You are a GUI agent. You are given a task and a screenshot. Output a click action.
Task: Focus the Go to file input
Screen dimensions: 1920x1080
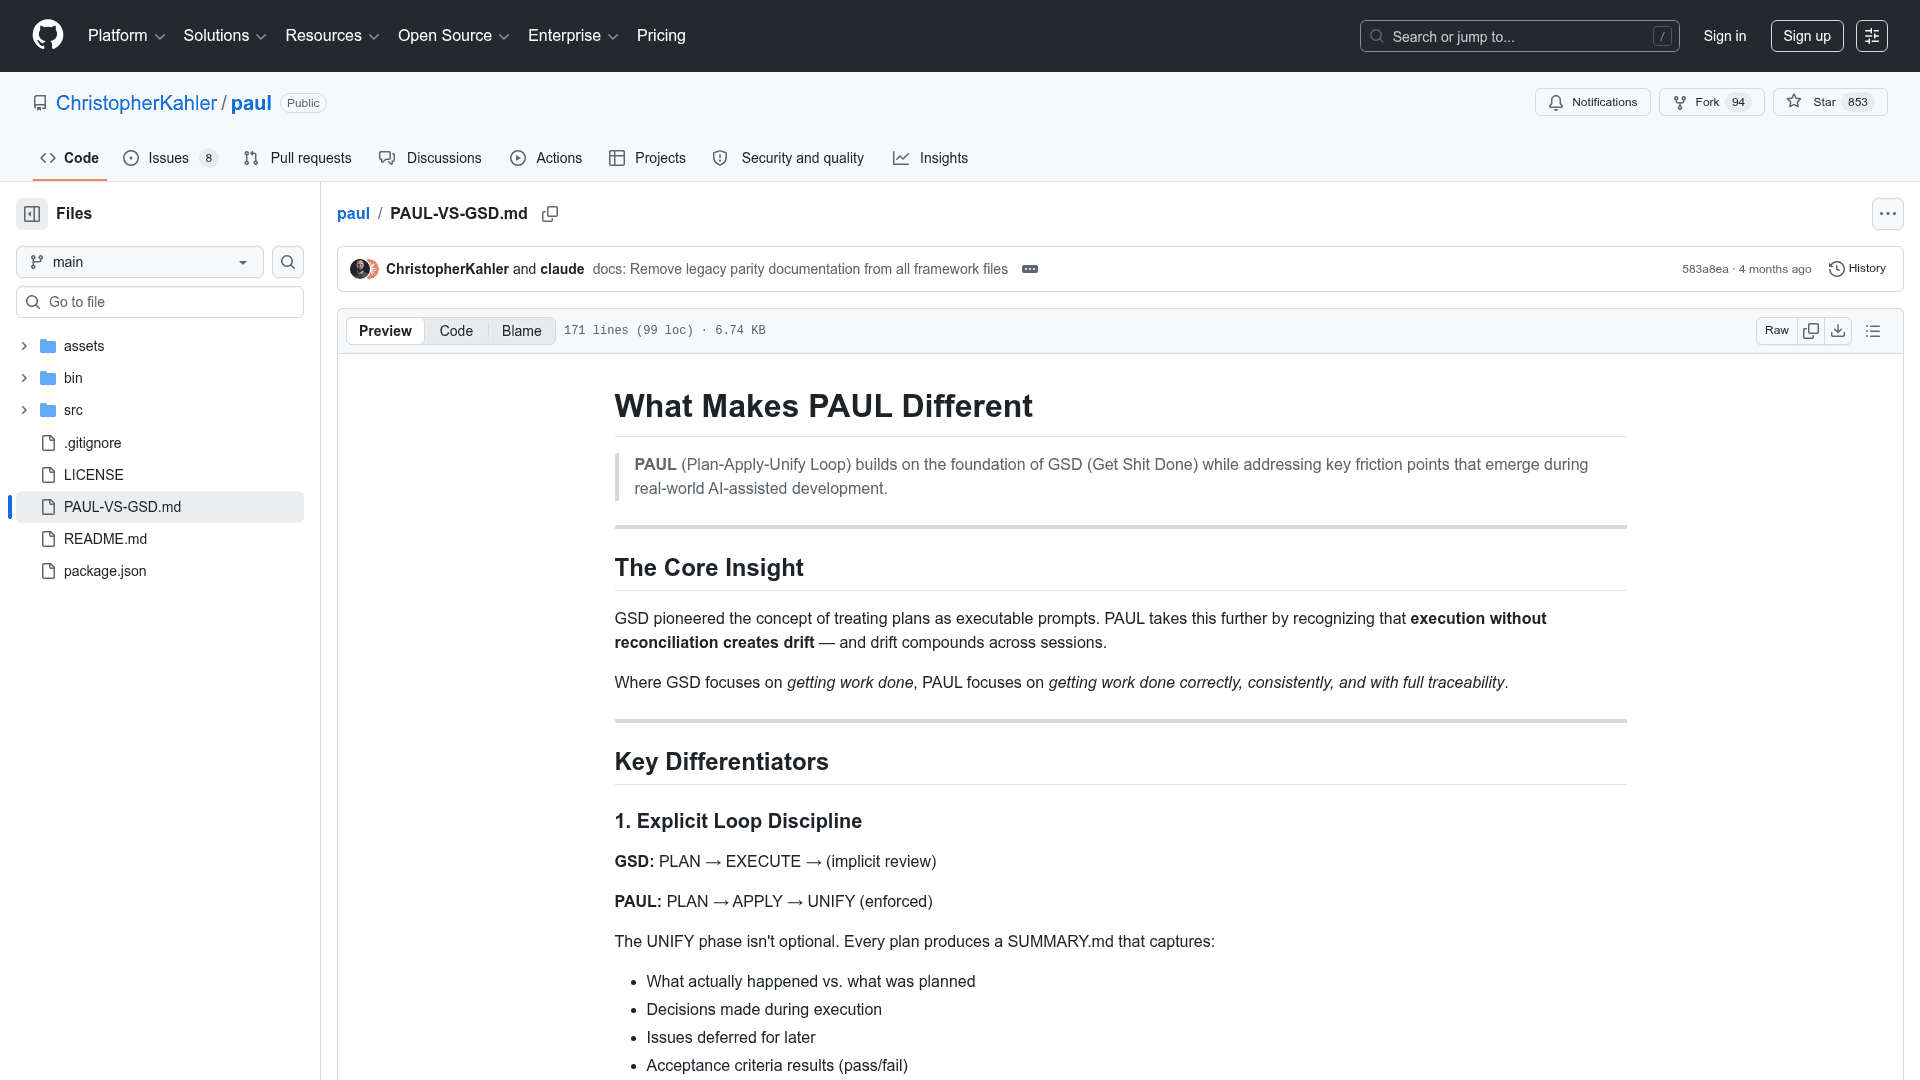(x=160, y=302)
